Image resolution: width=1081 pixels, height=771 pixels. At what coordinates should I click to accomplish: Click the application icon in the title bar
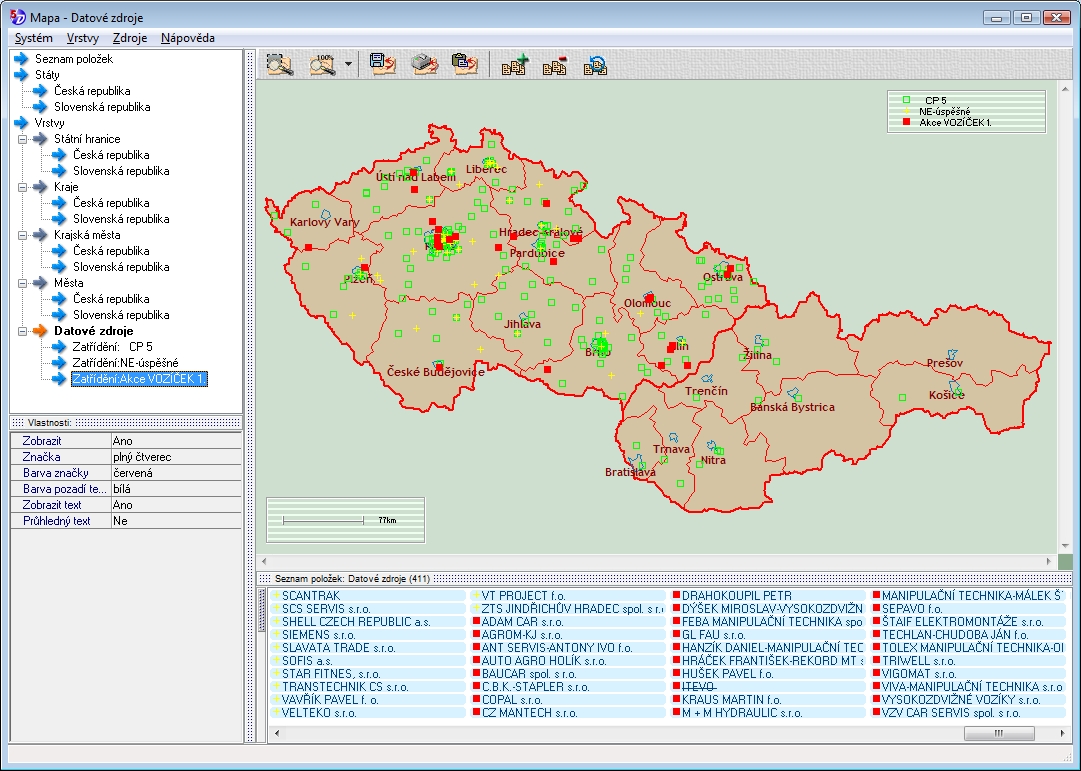(17, 17)
